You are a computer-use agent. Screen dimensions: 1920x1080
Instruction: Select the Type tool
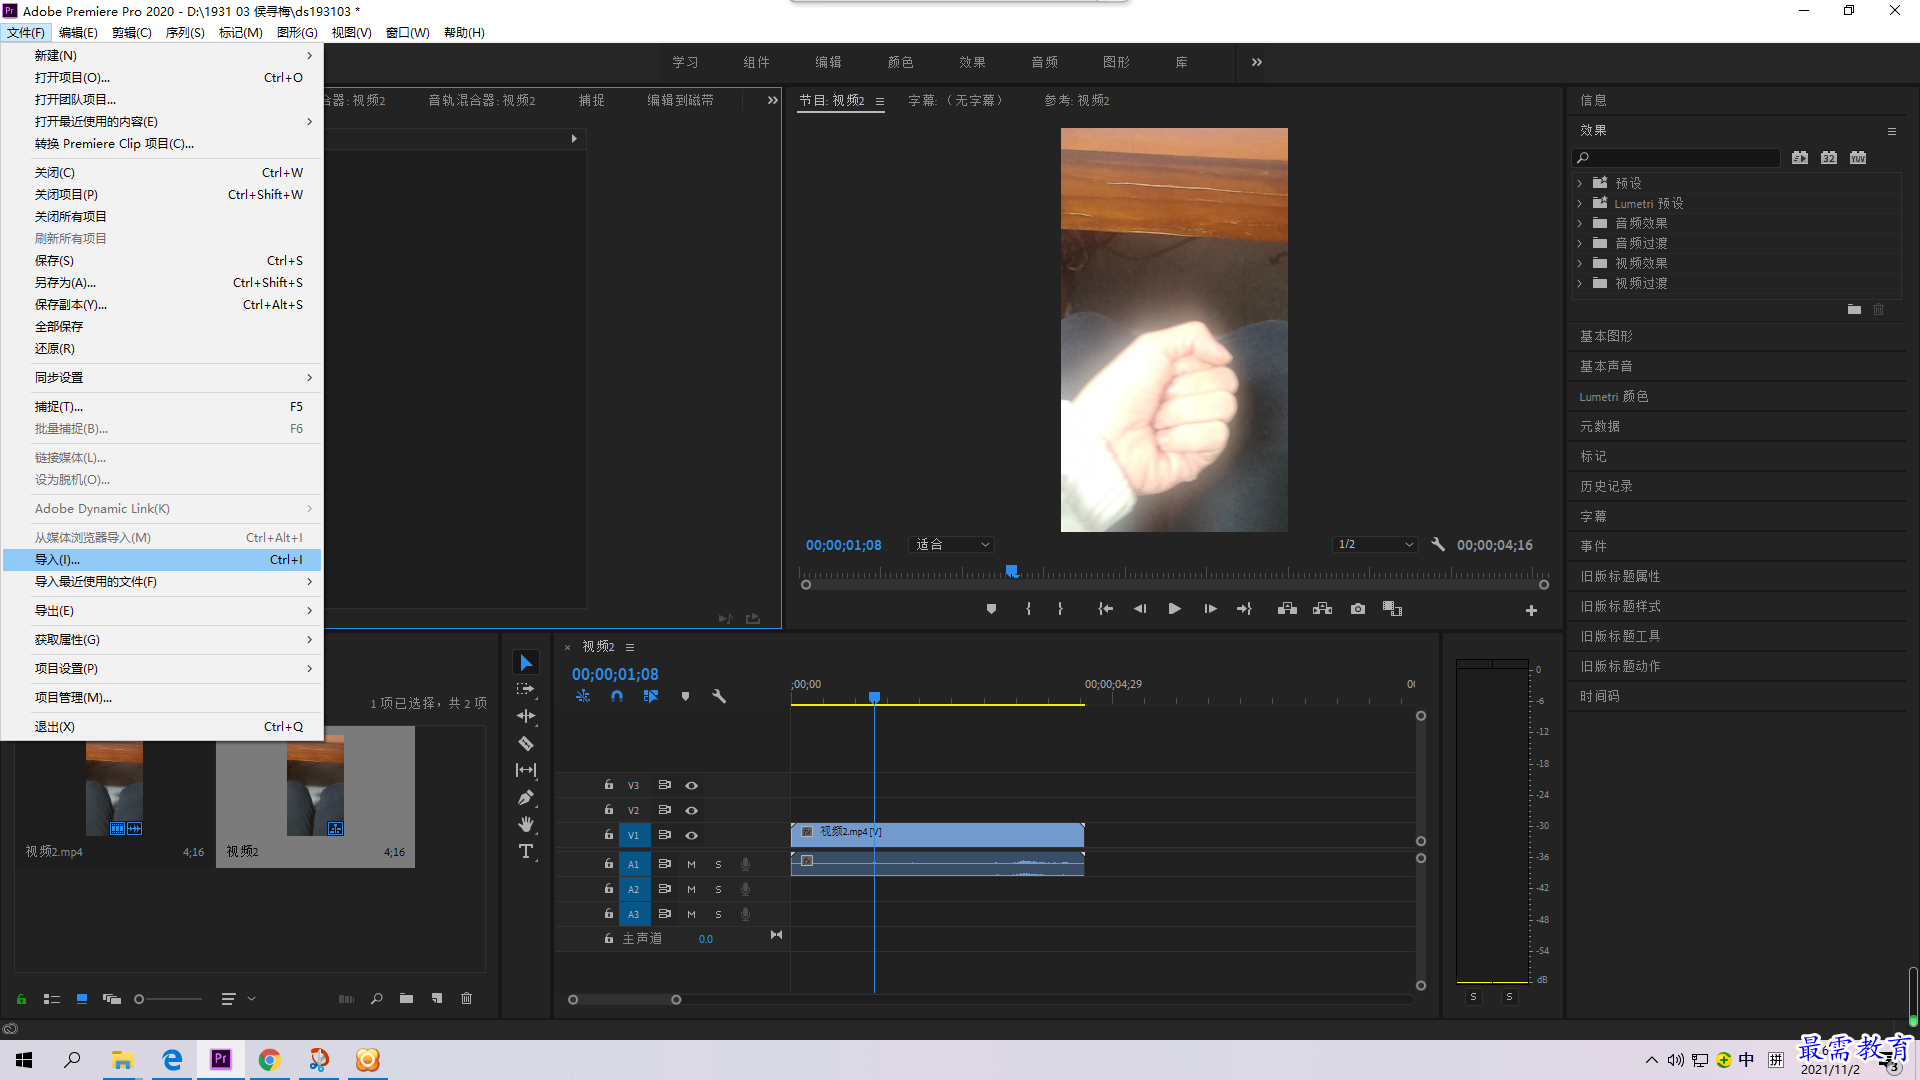(526, 851)
